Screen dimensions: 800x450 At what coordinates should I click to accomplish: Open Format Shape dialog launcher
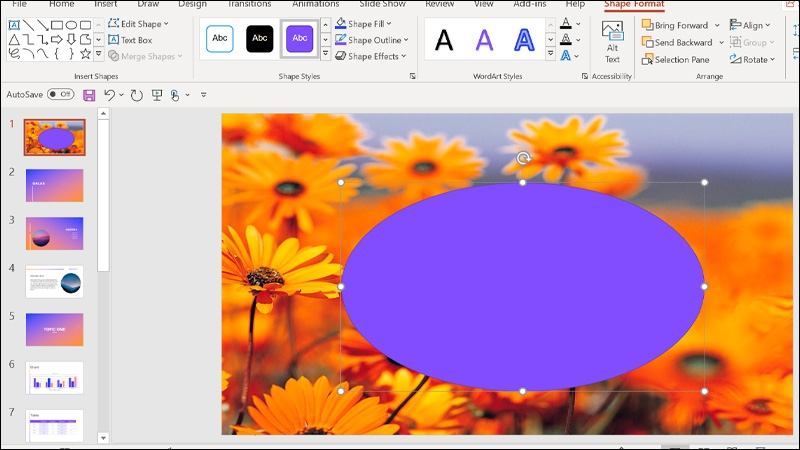coord(412,77)
